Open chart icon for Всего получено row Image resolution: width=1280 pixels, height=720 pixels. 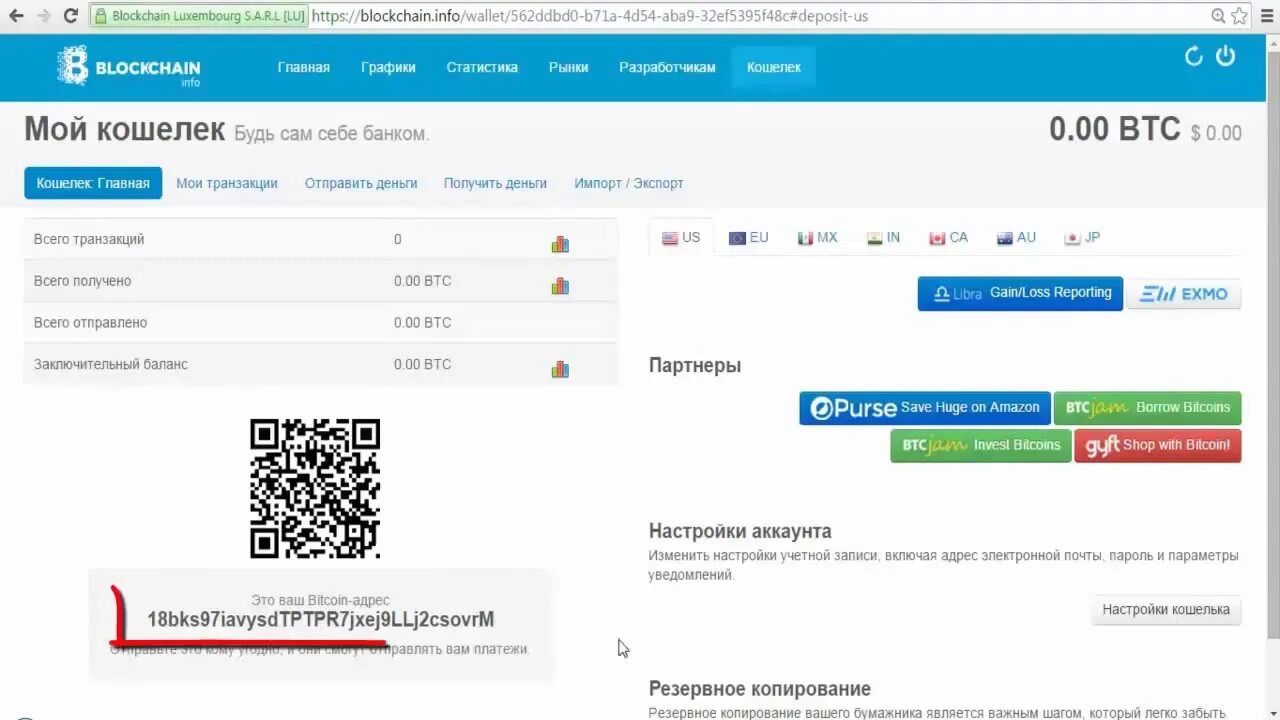tap(560, 286)
